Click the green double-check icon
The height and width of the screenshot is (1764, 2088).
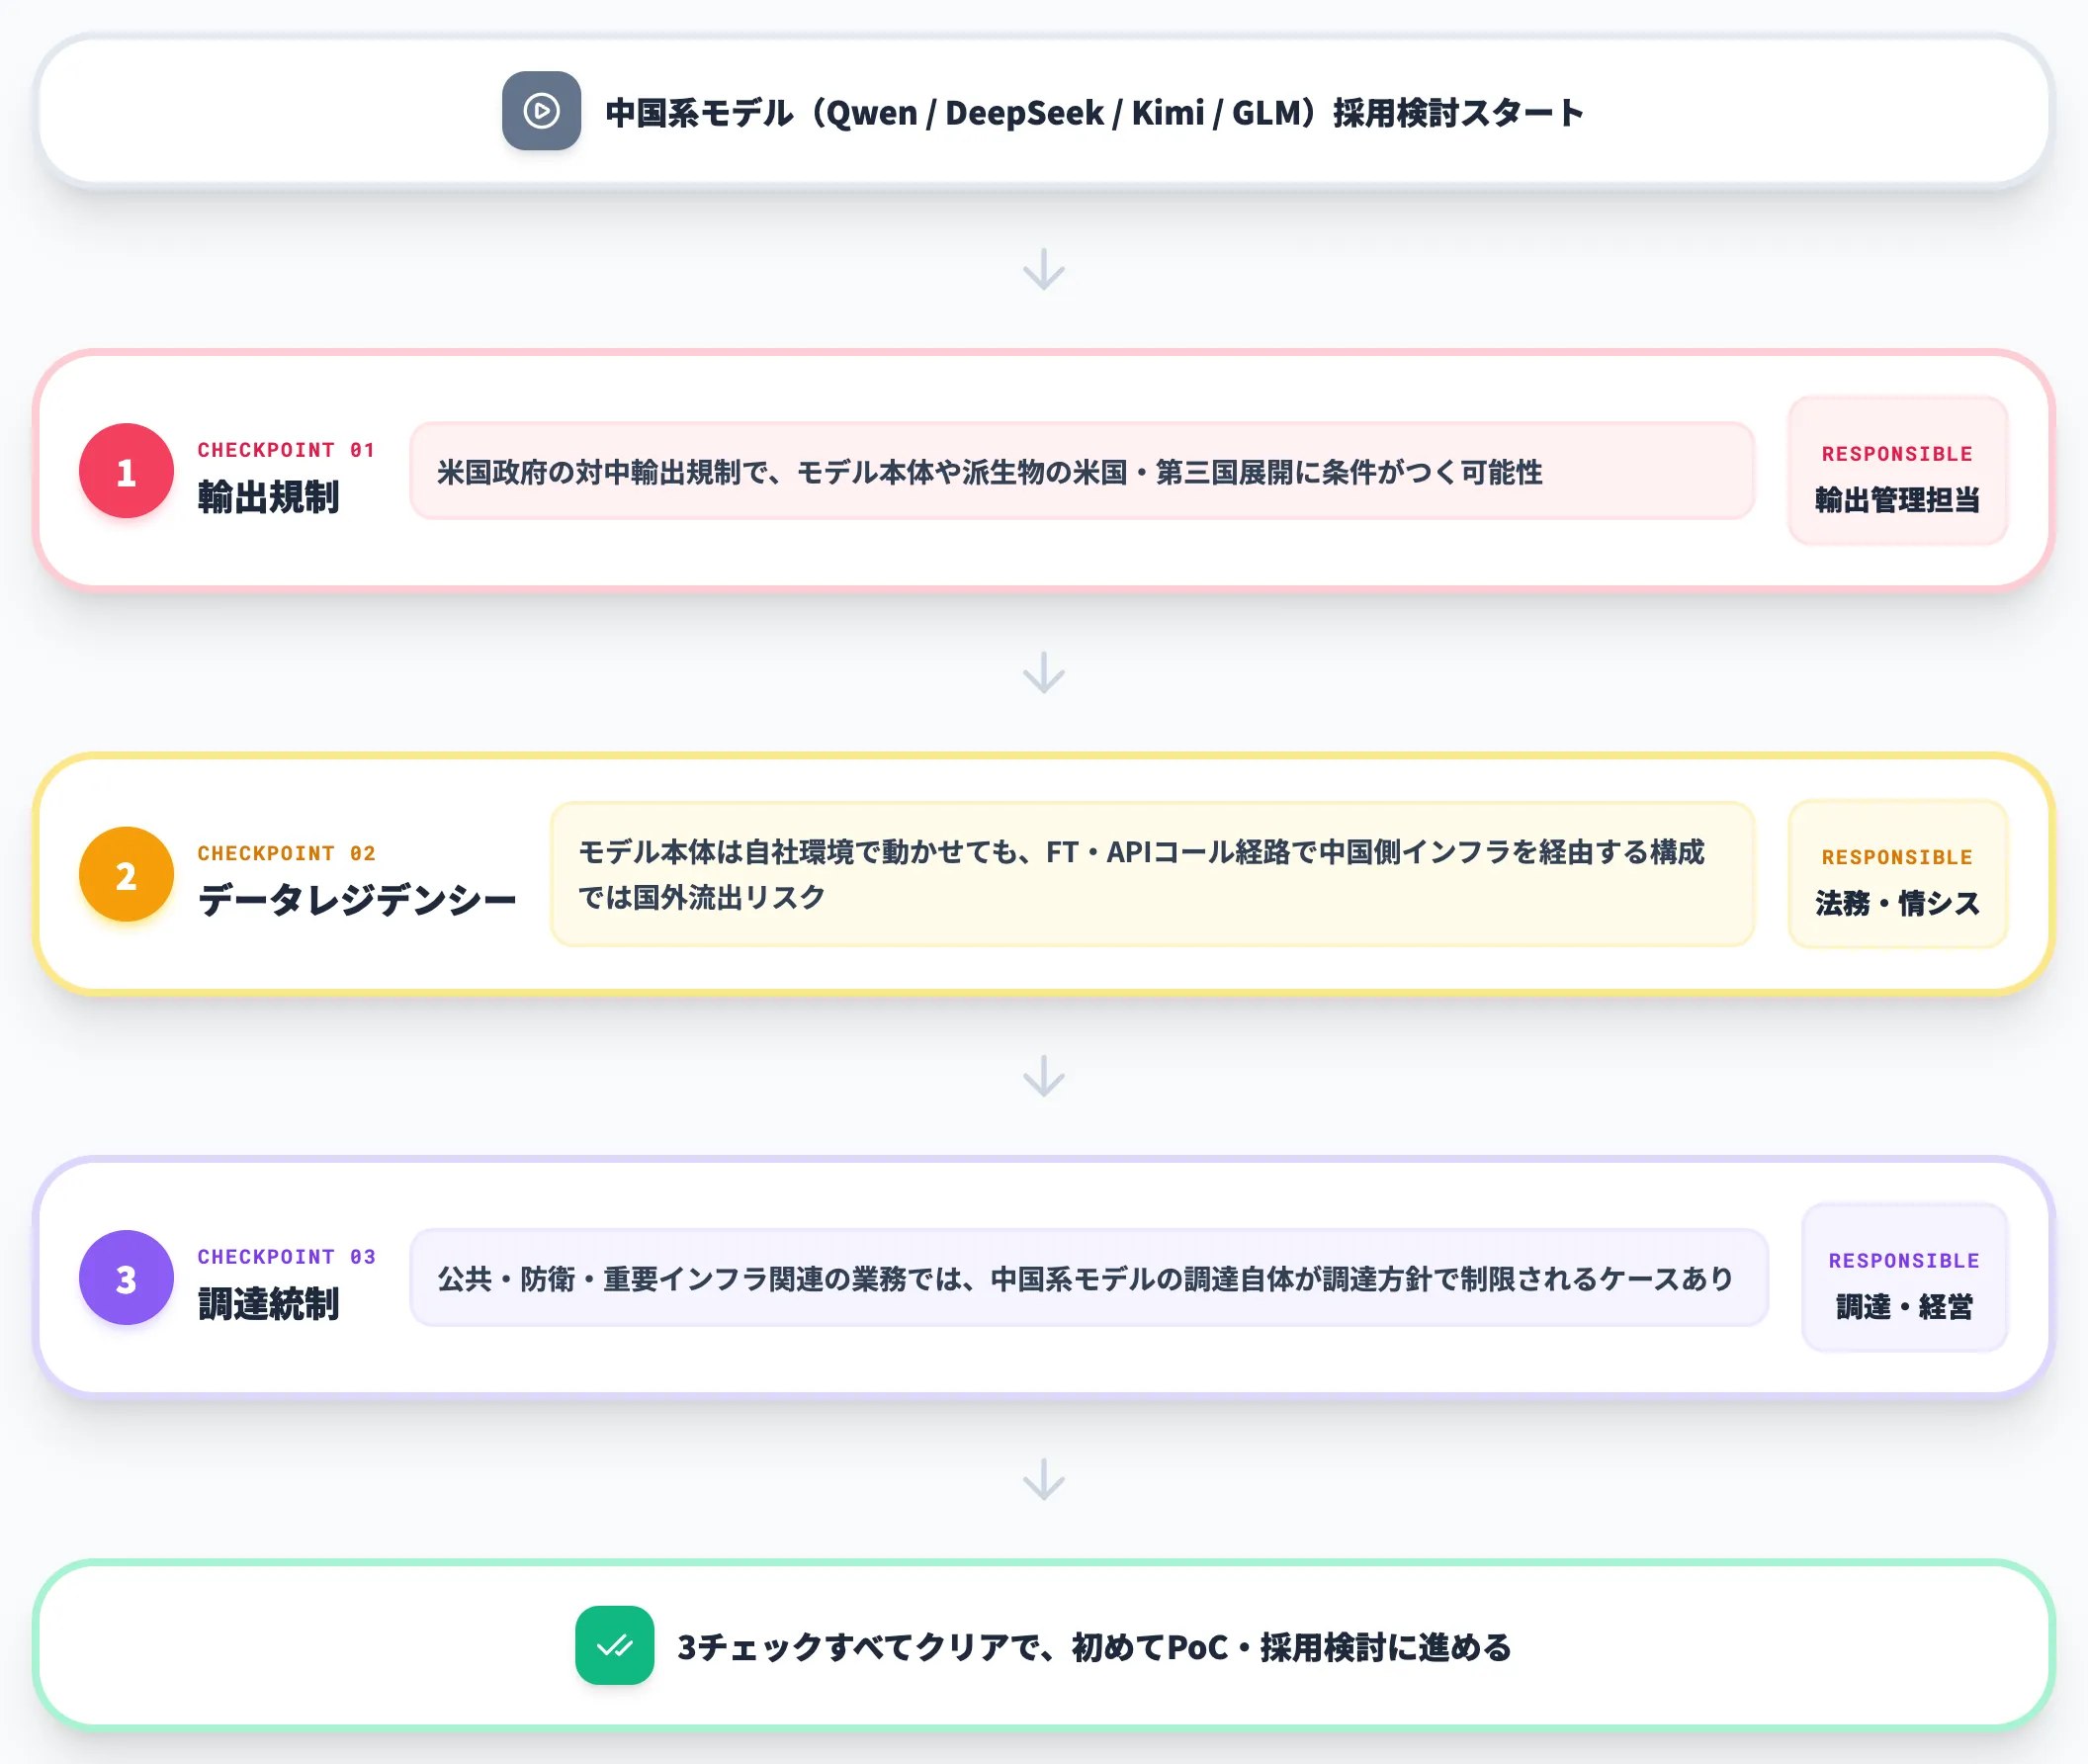tap(614, 1645)
